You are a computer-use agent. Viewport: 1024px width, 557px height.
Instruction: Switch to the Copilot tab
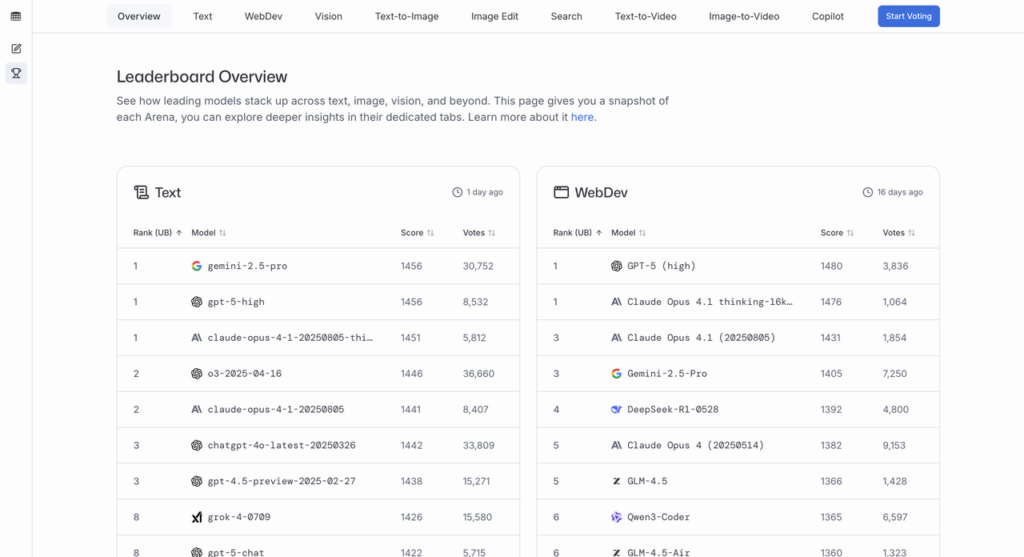[827, 16]
